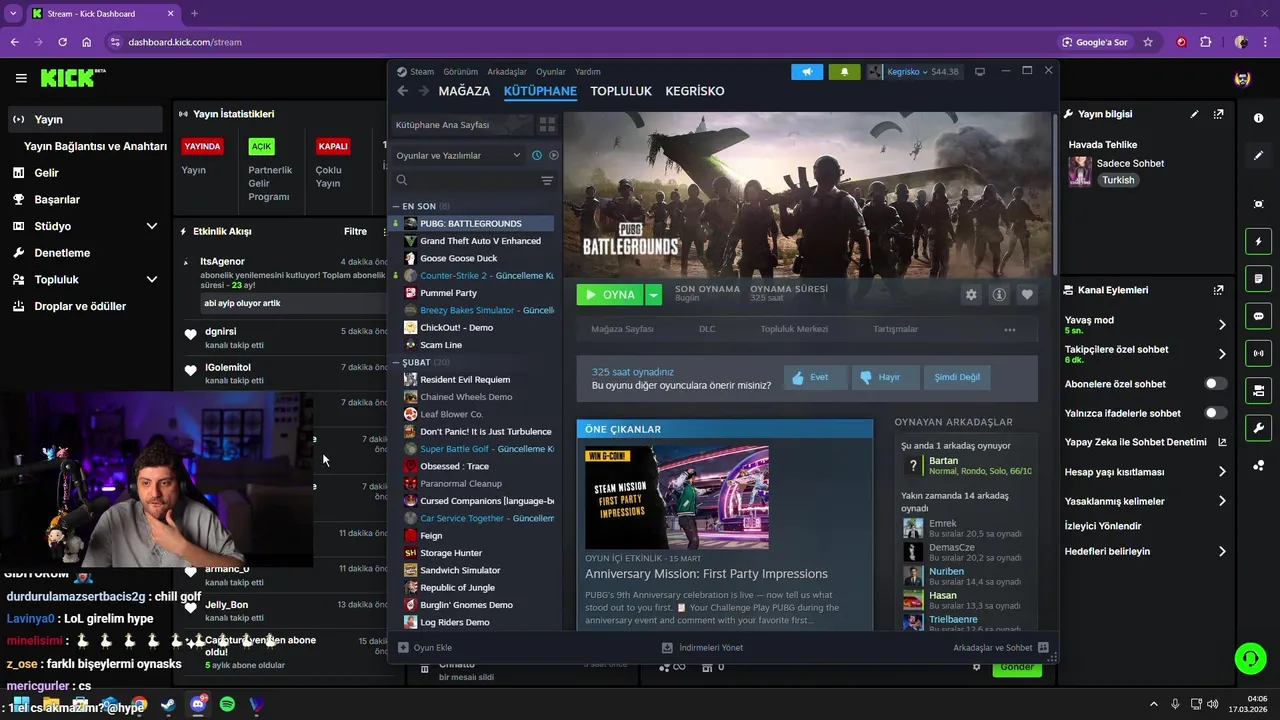Image resolution: width=1280 pixels, height=720 pixels.
Task: Open Görünüm menu in Steam
Action: click(461, 72)
